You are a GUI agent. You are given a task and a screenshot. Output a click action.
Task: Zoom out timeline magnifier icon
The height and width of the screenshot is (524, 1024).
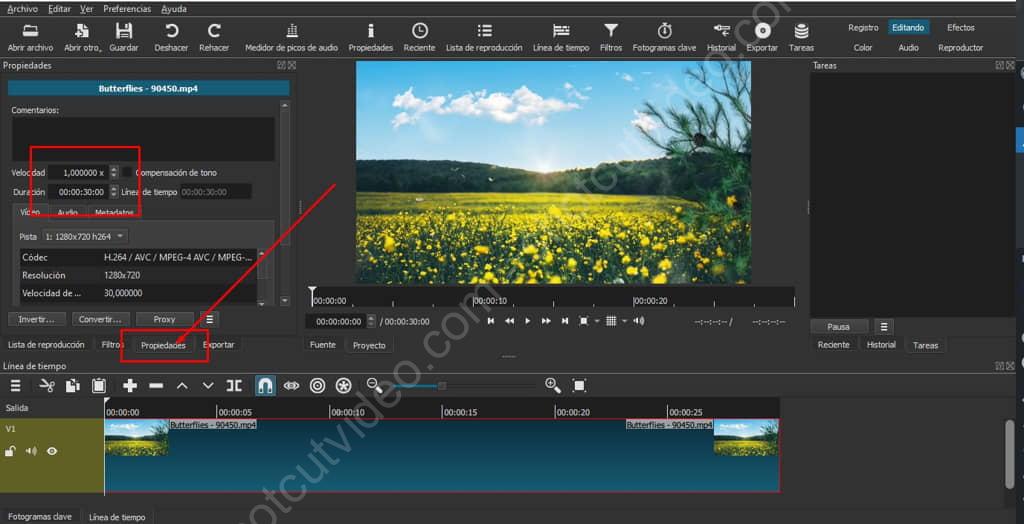pyautogui.click(x=375, y=385)
